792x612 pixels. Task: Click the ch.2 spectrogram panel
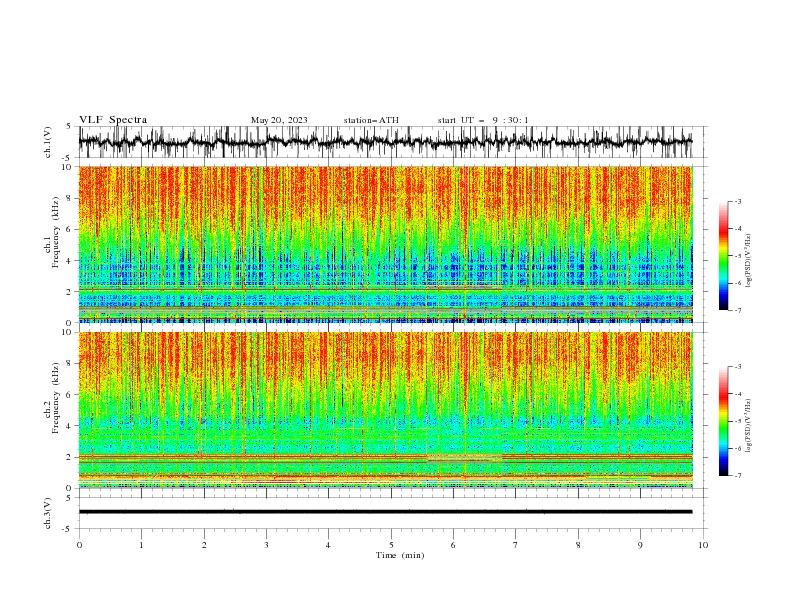tap(386, 410)
